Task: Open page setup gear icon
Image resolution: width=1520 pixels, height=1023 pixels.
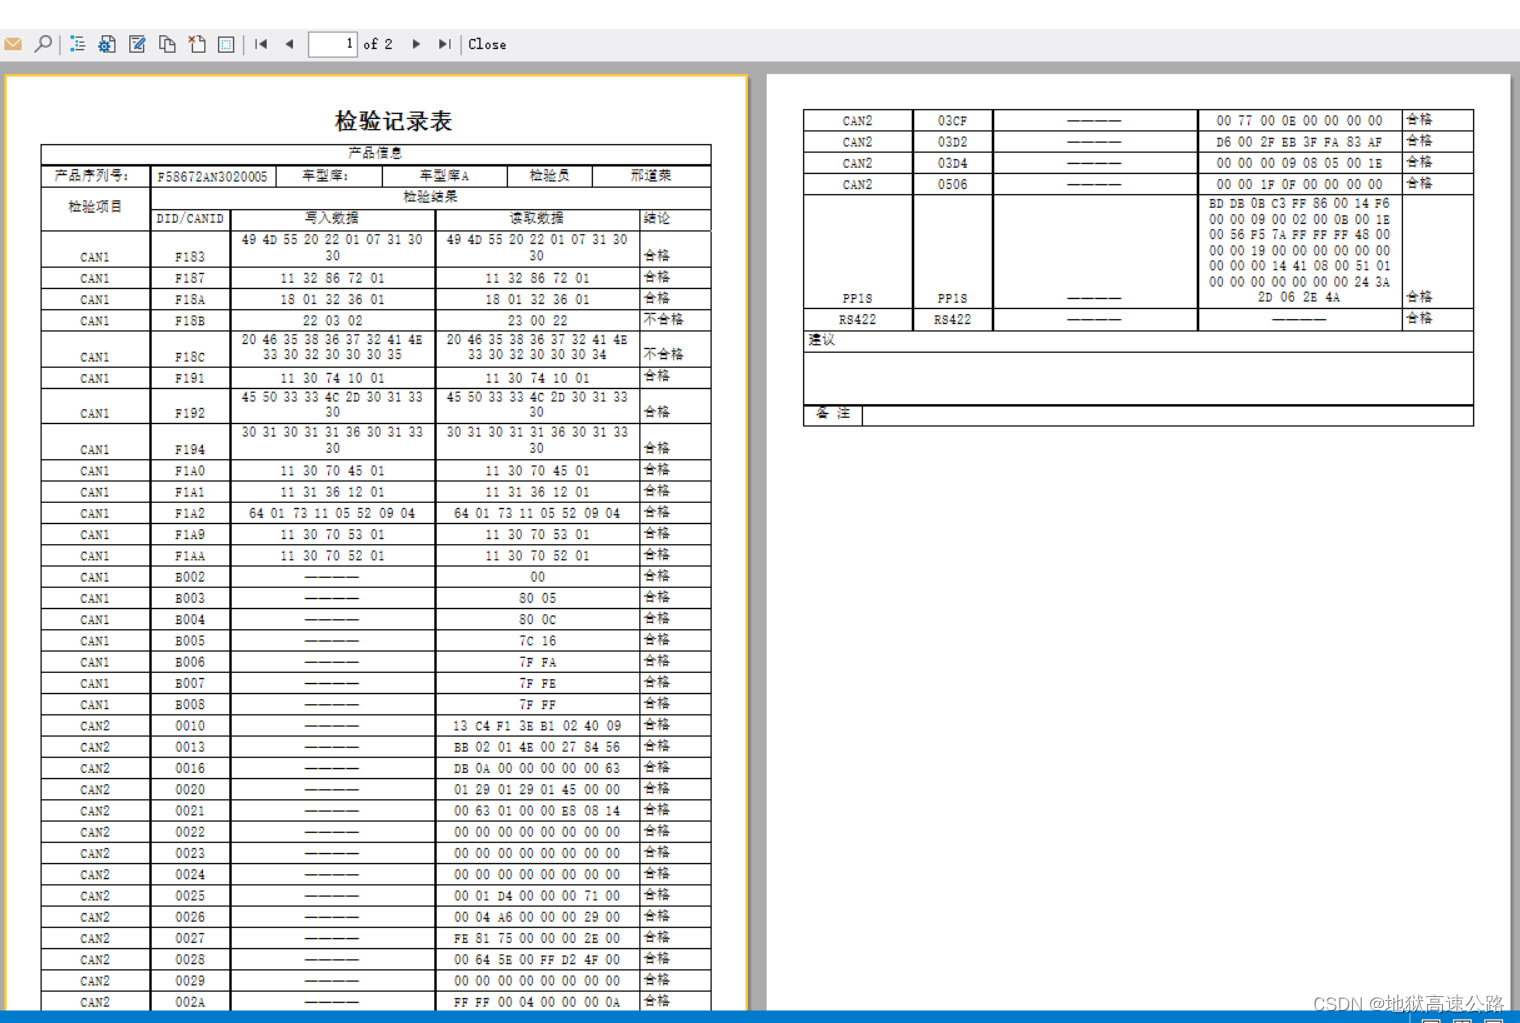Action: [107, 44]
